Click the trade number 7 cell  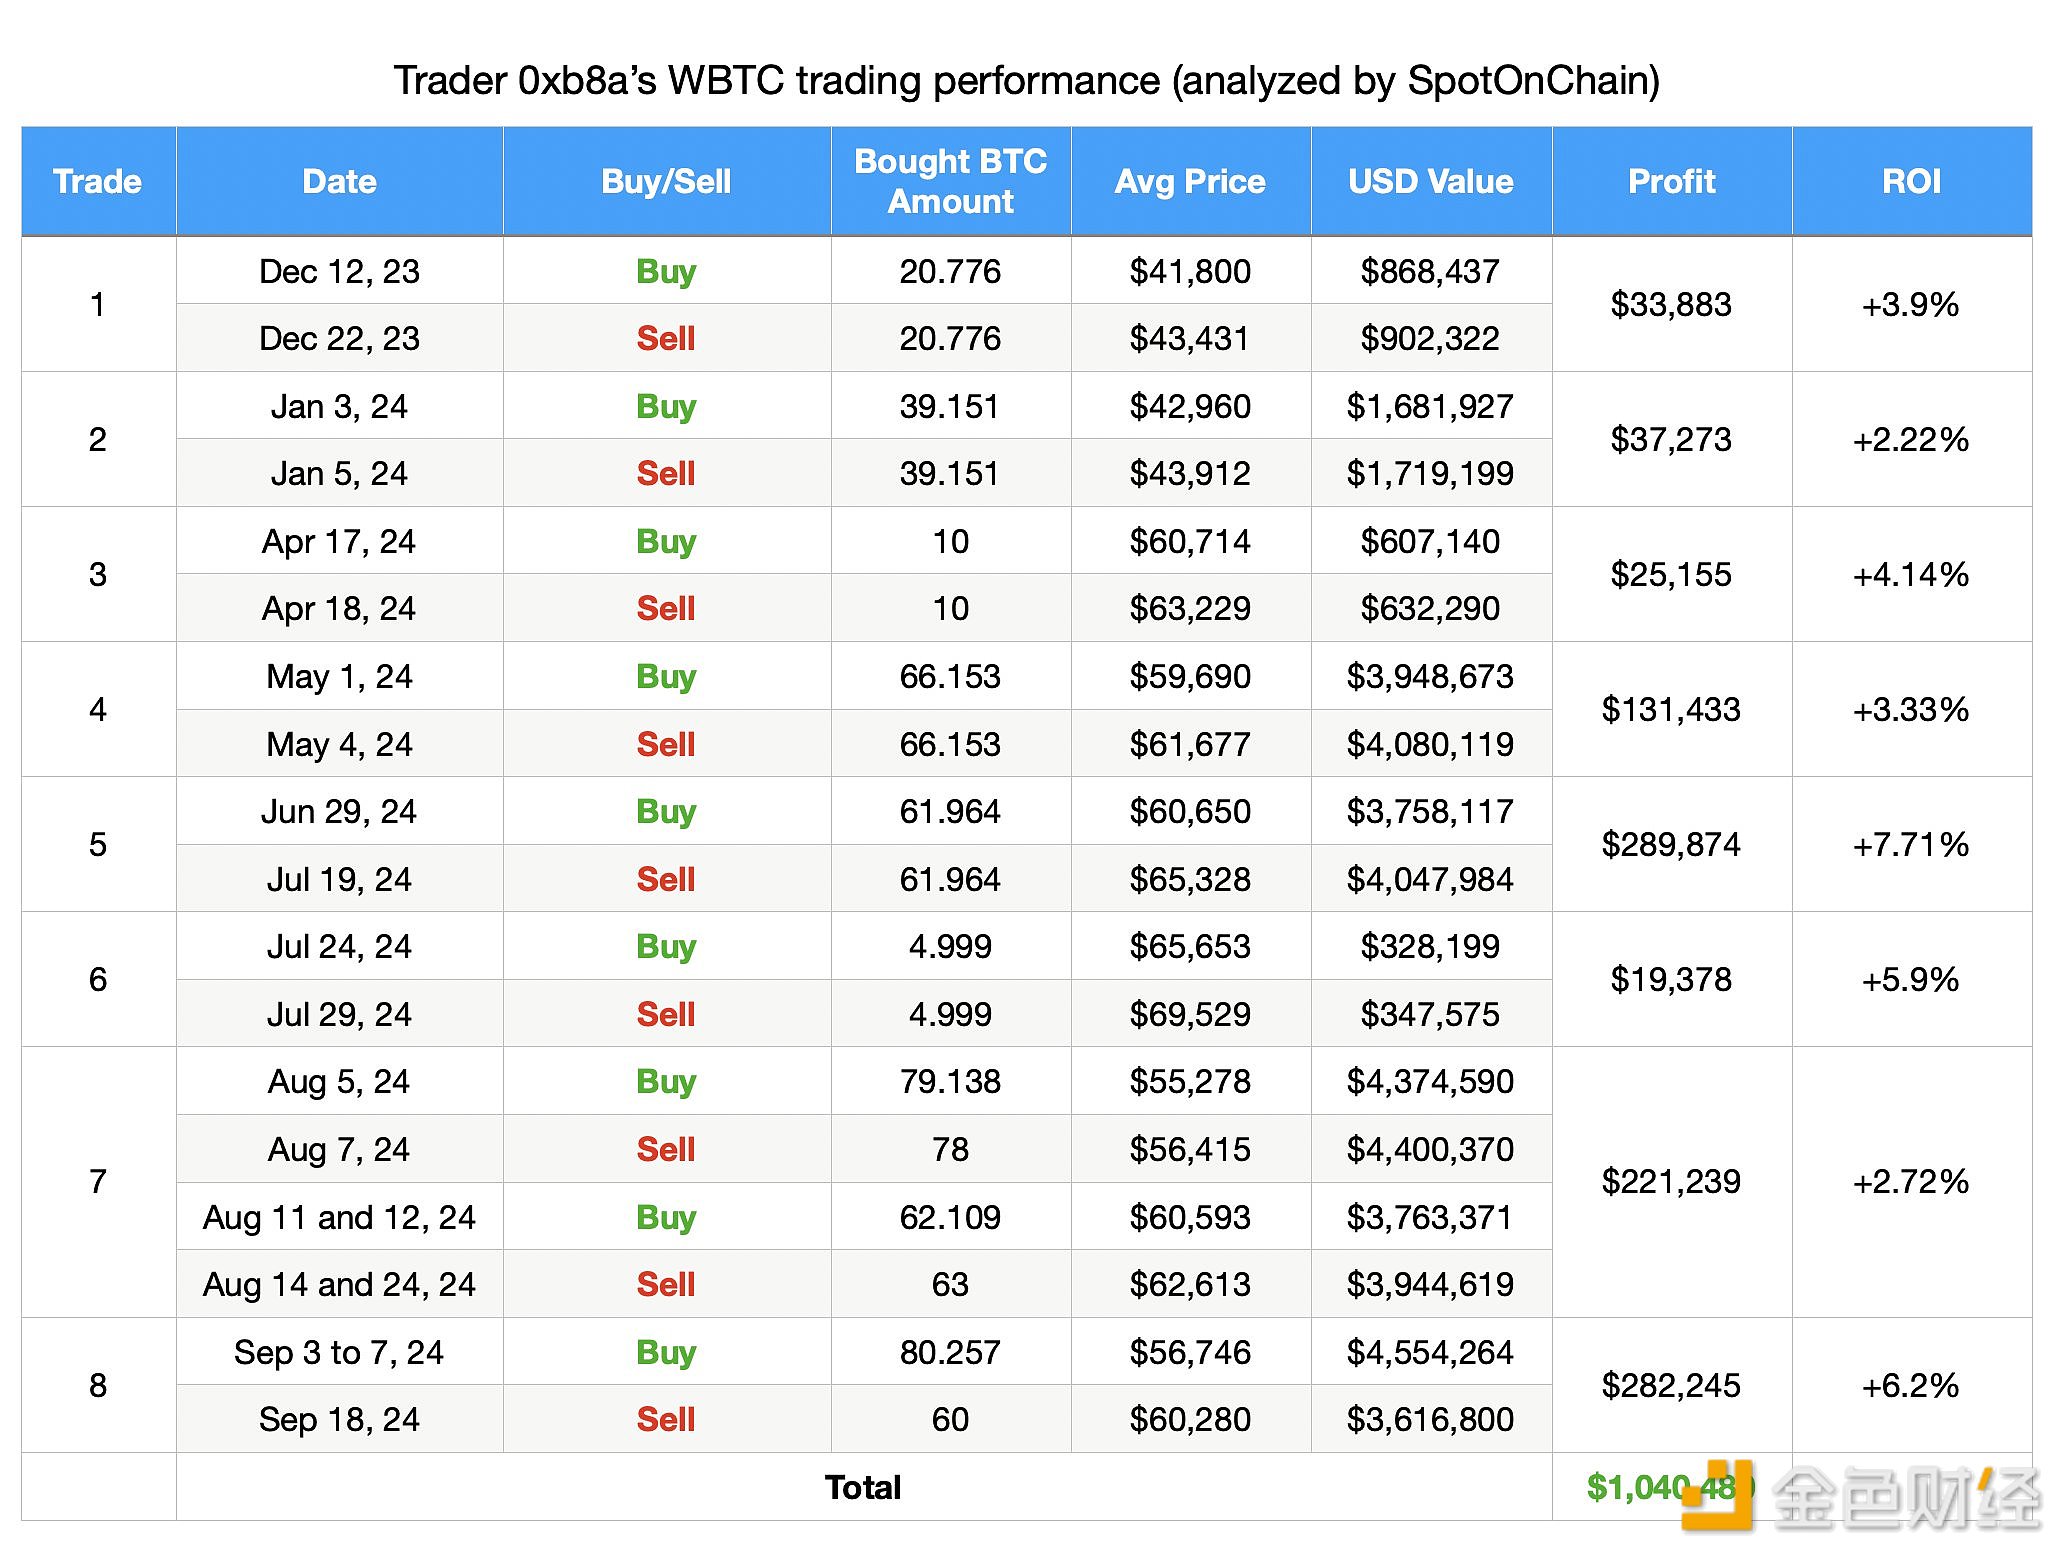click(x=98, y=1182)
